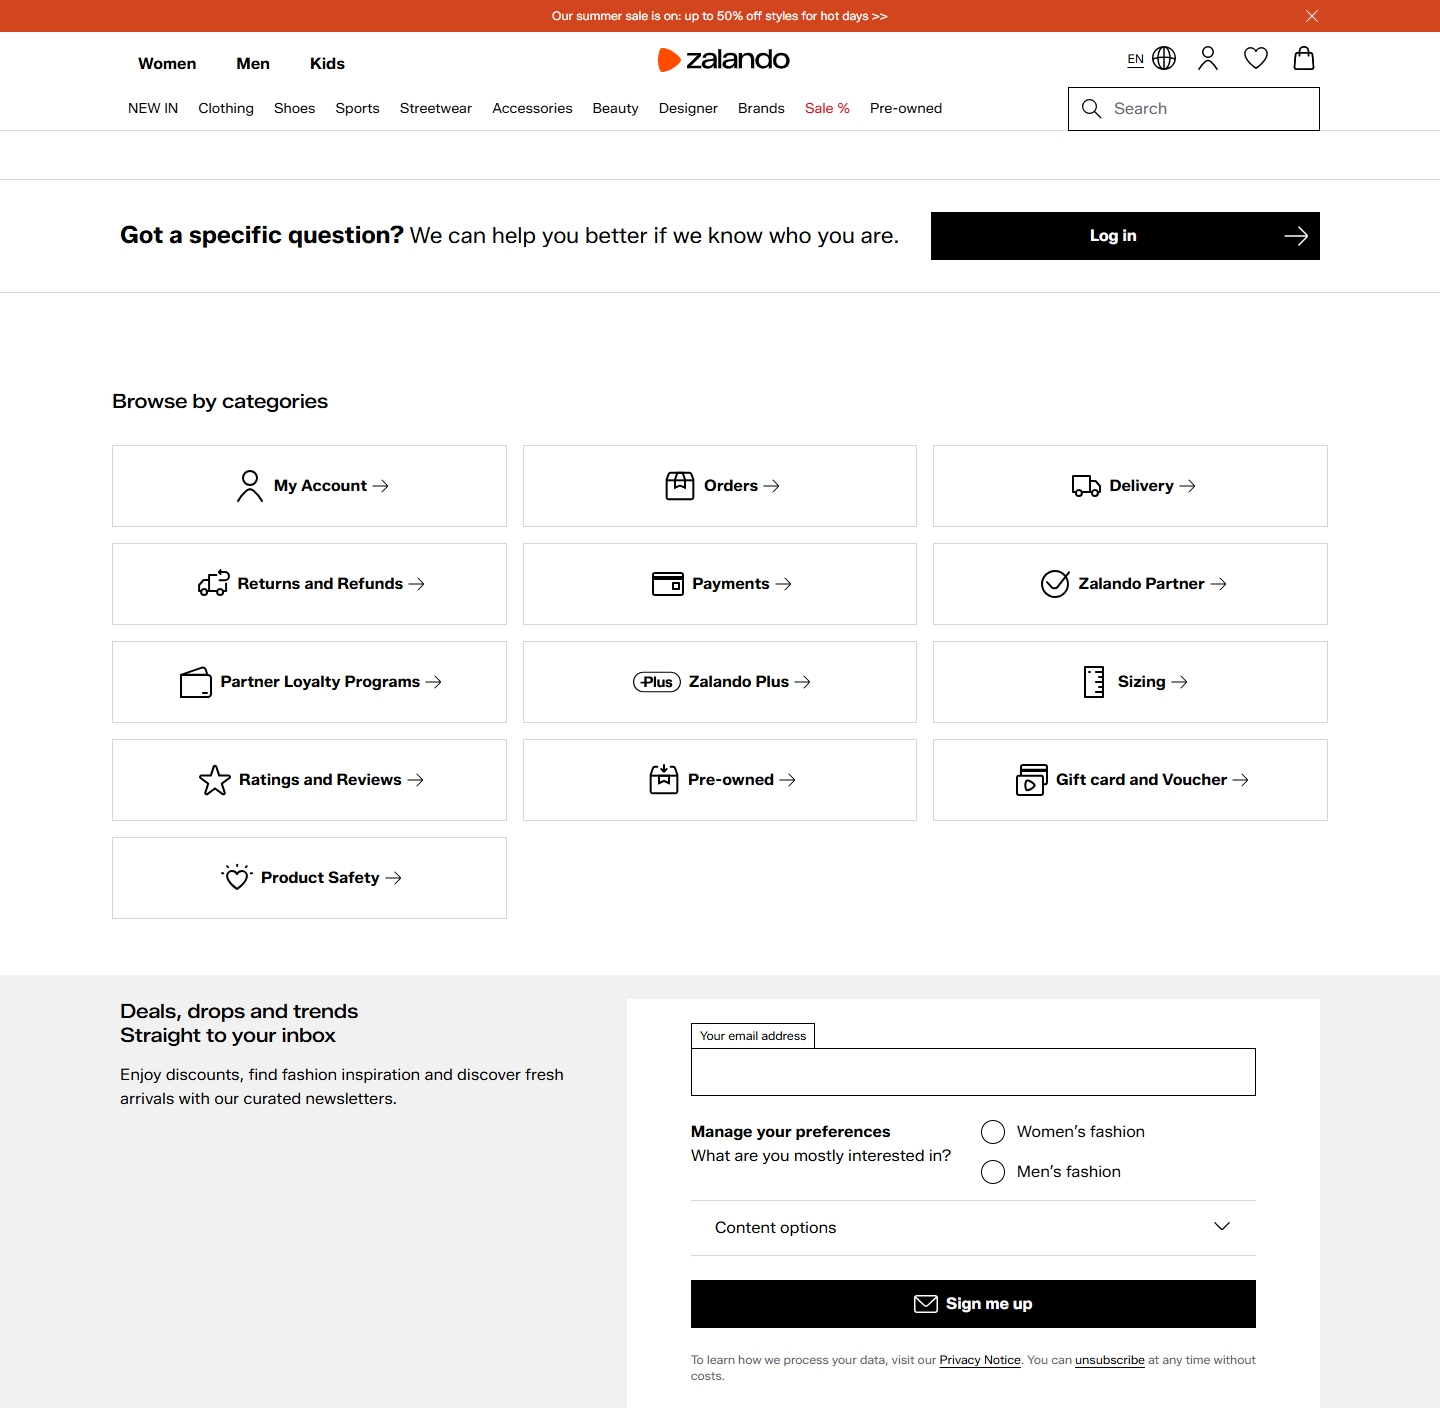Image resolution: width=1440 pixels, height=1420 pixels.
Task: Select Men's fashion radio option
Action: [993, 1172]
